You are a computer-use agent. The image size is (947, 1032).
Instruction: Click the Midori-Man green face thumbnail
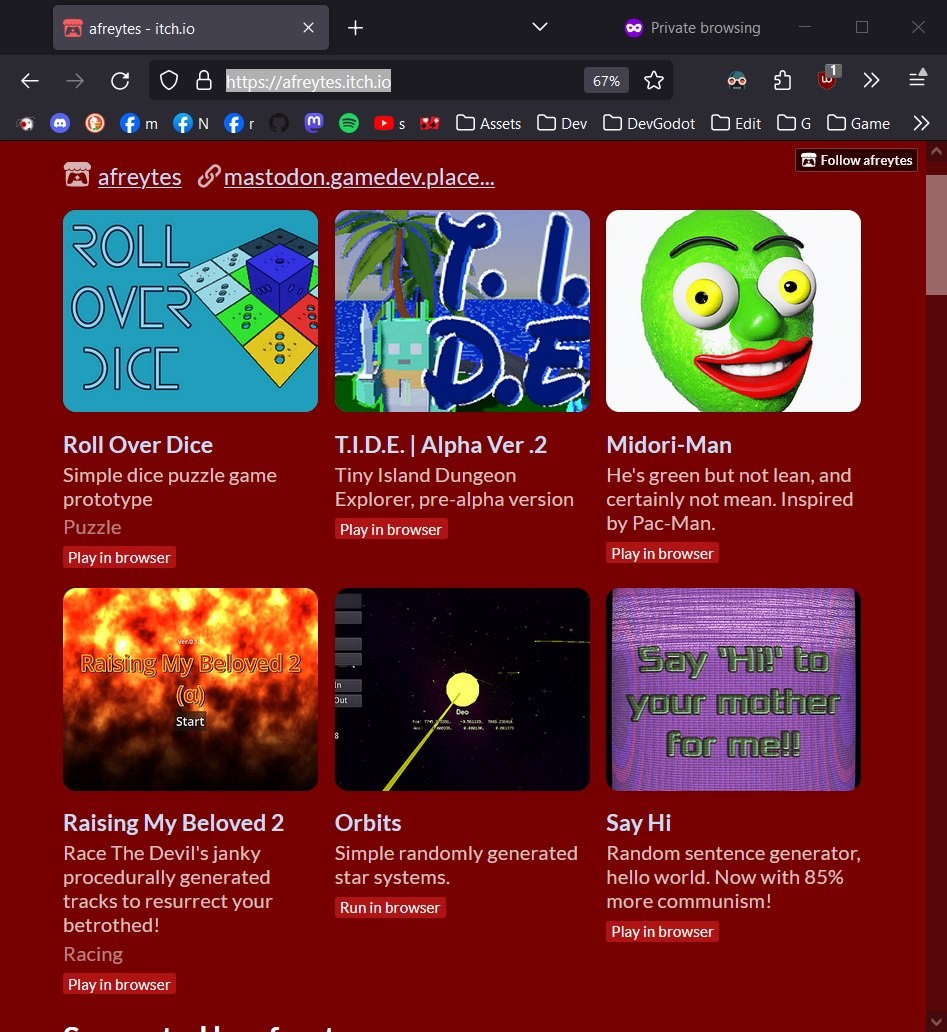733,311
